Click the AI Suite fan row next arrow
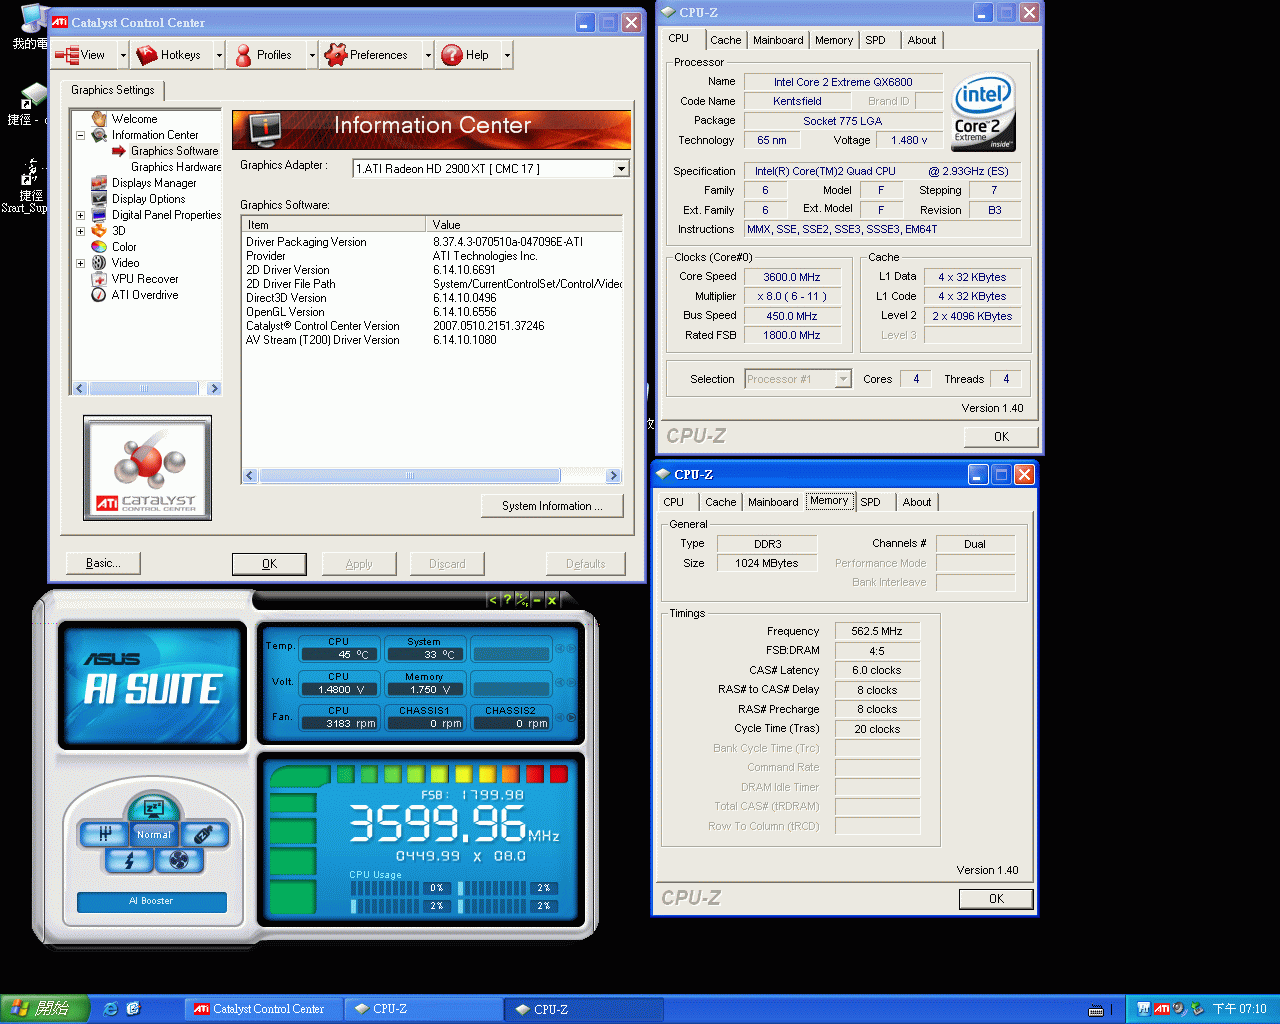 point(571,717)
